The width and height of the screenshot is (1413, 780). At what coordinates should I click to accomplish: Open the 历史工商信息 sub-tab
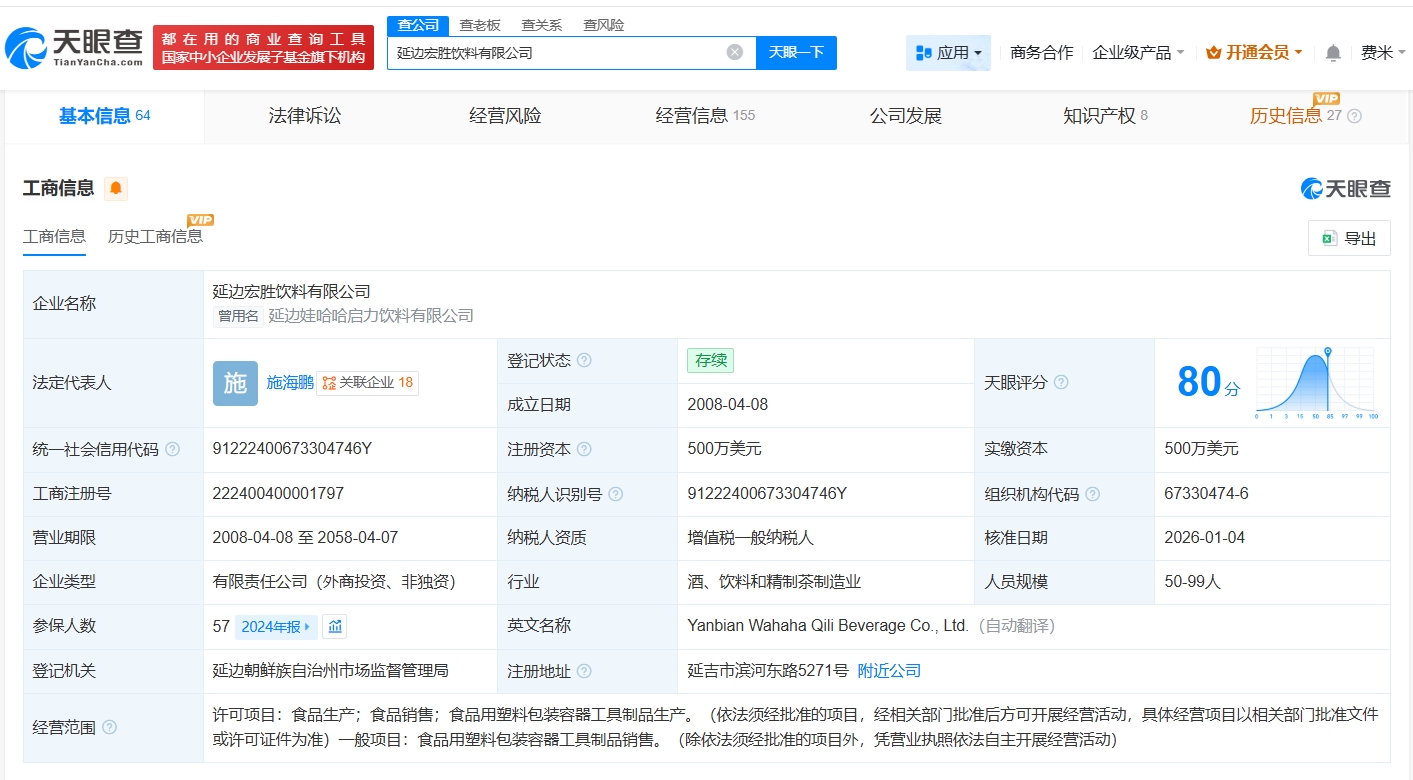pos(155,237)
